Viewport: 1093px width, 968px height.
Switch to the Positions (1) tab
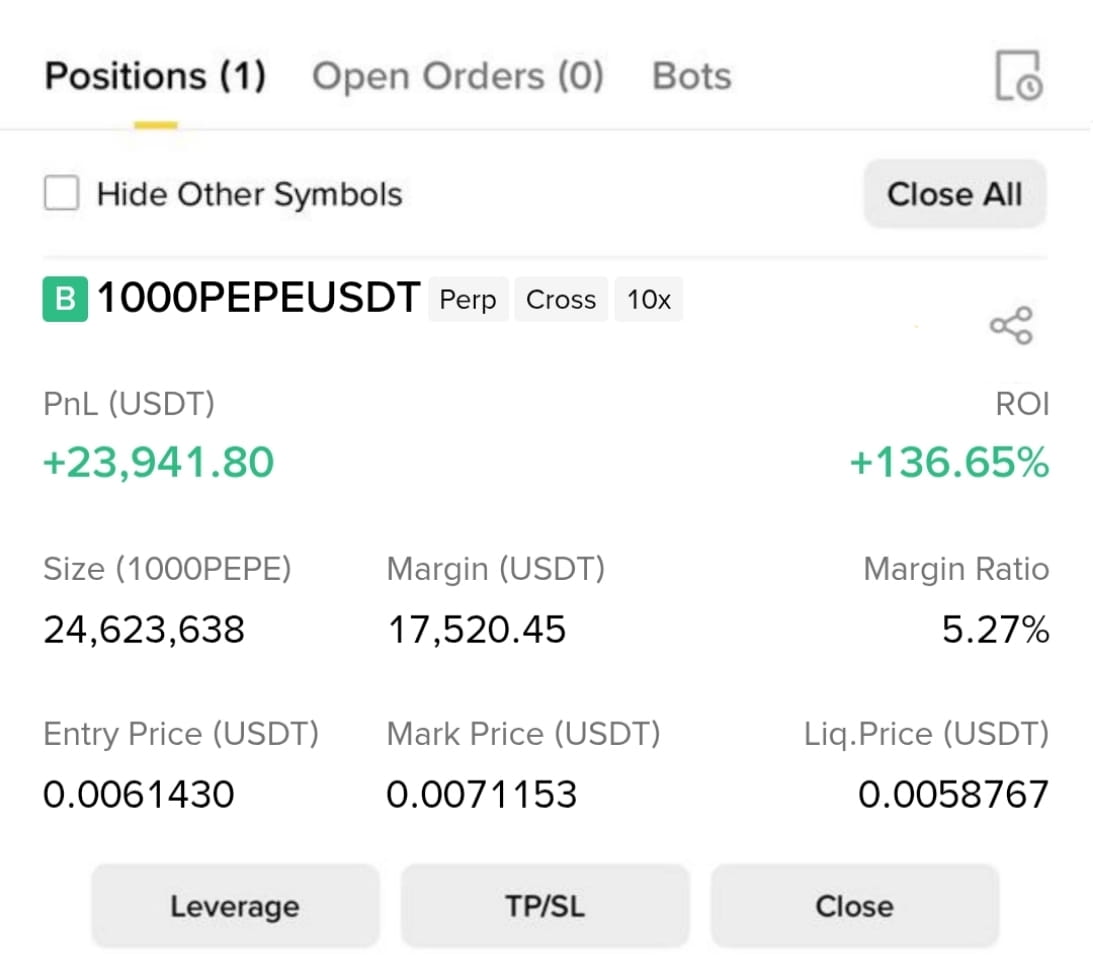[x=155, y=75]
